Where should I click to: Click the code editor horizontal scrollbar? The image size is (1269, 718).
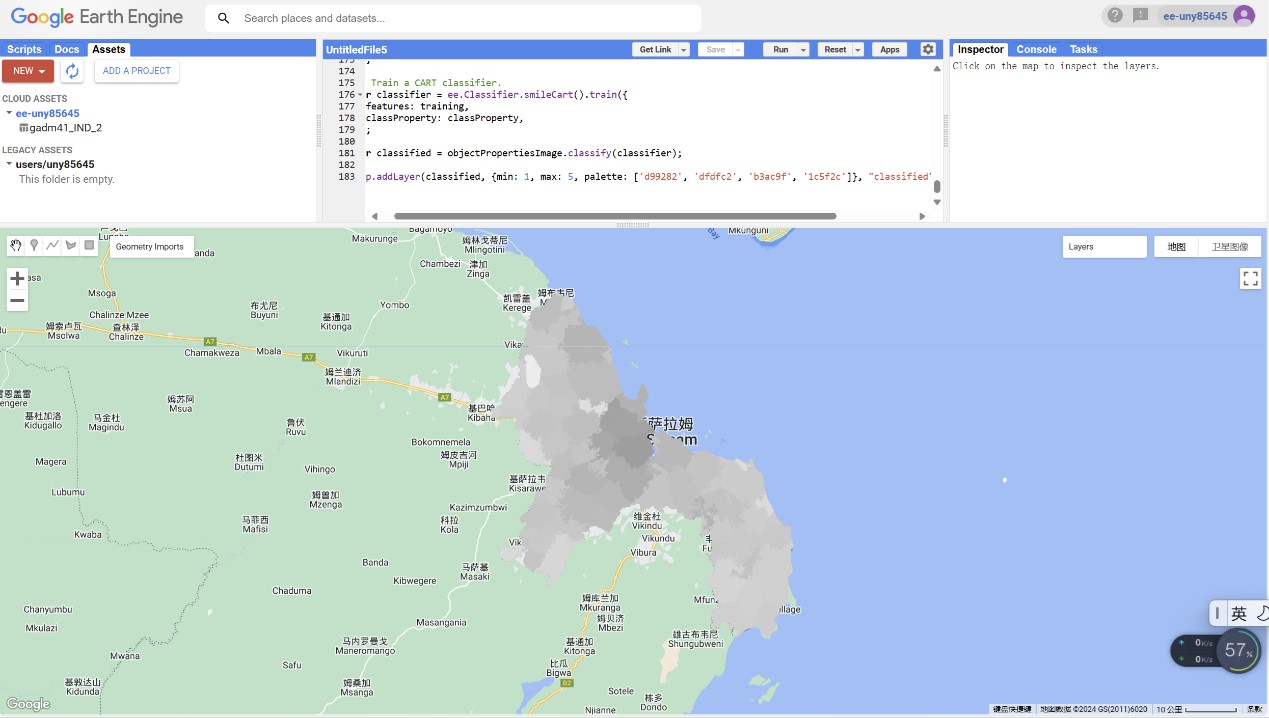tap(615, 216)
